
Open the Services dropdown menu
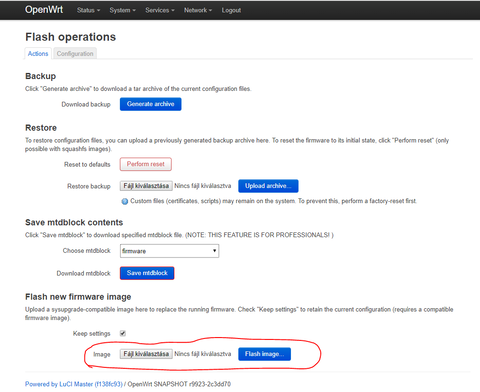coord(160,10)
